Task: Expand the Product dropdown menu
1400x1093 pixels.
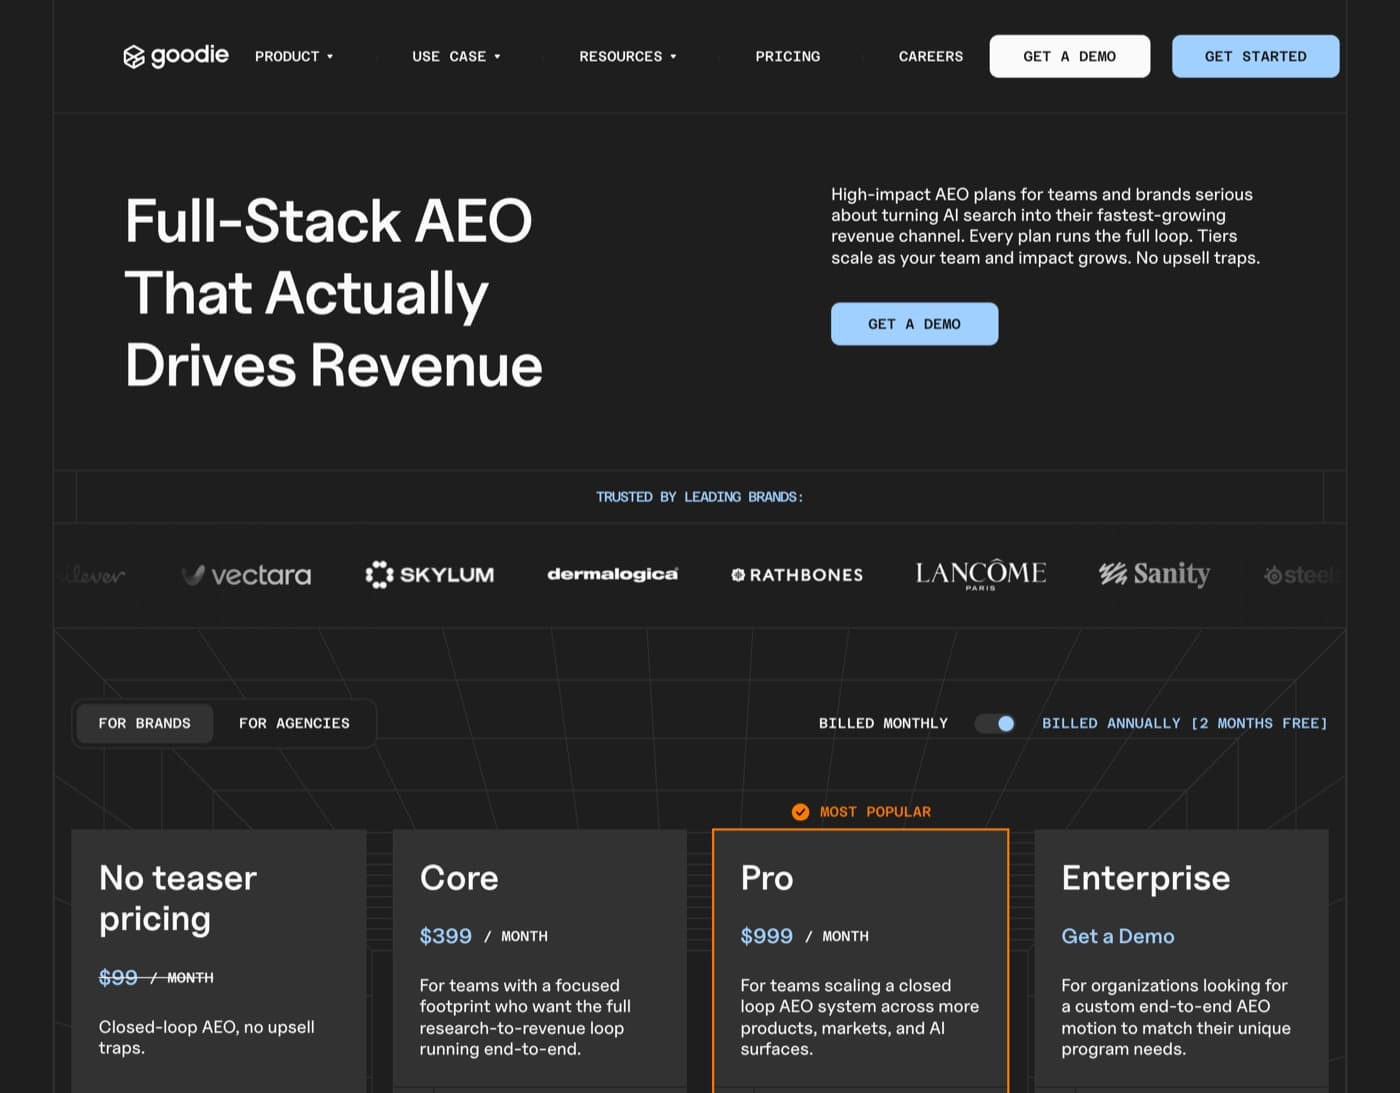Action: click(x=294, y=57)
